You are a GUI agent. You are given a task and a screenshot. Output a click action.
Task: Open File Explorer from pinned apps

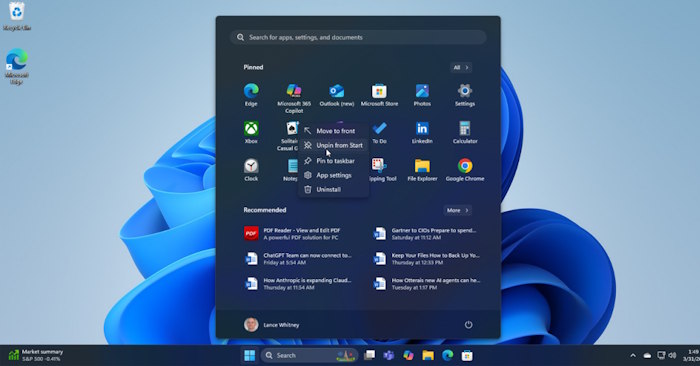[x=422, y=170]
